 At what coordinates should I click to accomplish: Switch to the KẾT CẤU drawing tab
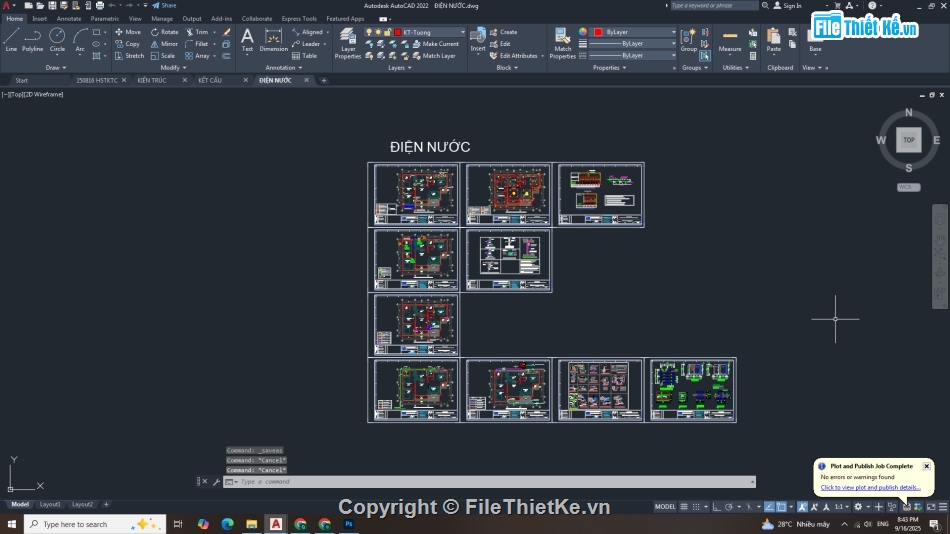click(210, 80)
